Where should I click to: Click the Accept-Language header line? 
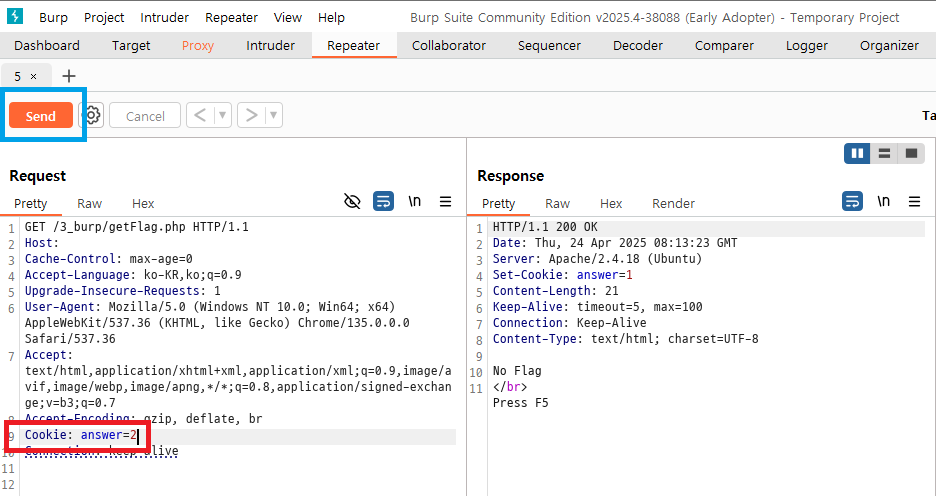click(x=133, y=275)
